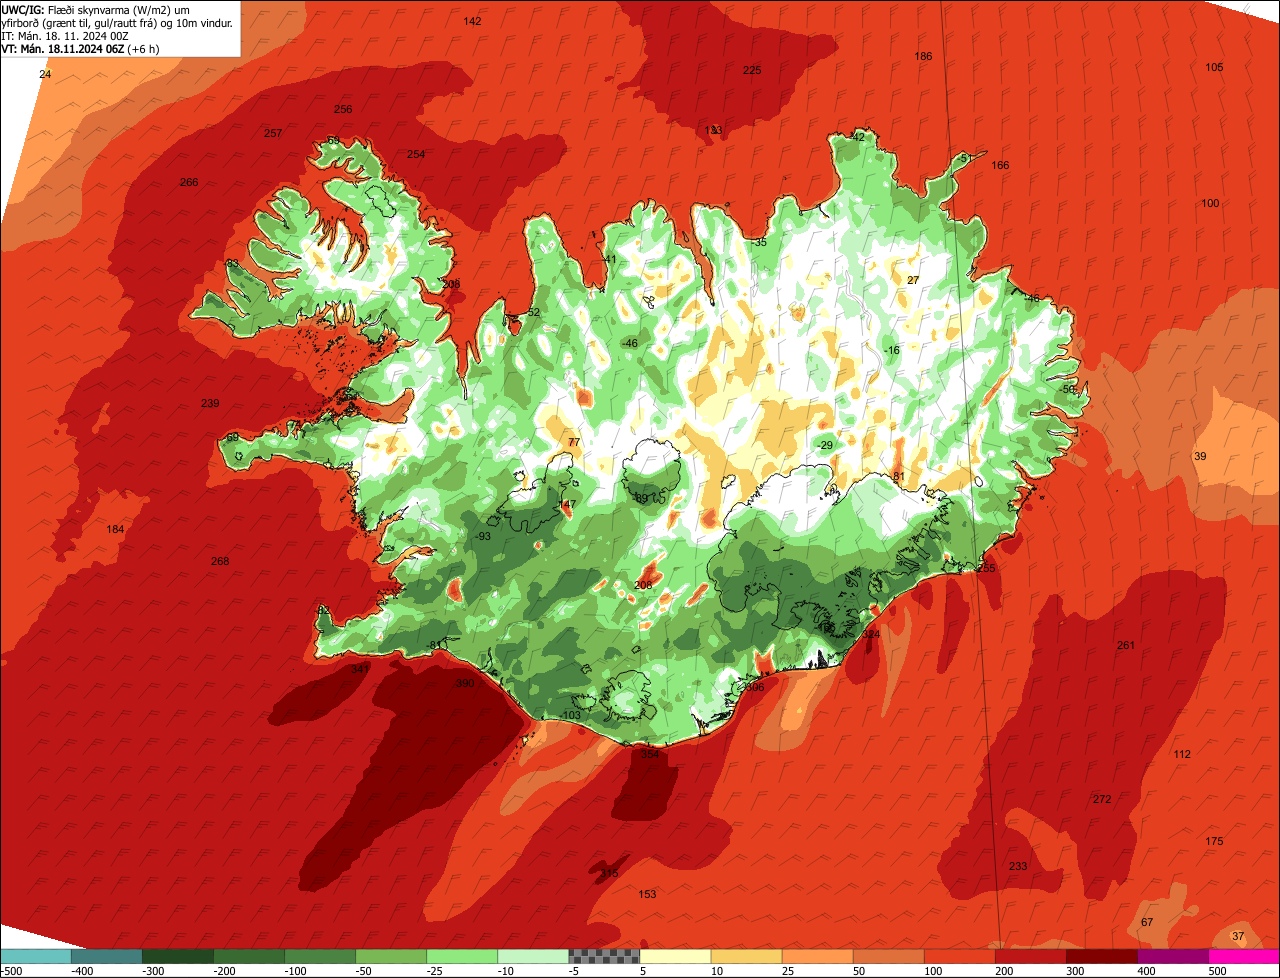1280x978 pixels.
Task: Click the legend color swatch between -500 and -400
Action: [35, 956]
